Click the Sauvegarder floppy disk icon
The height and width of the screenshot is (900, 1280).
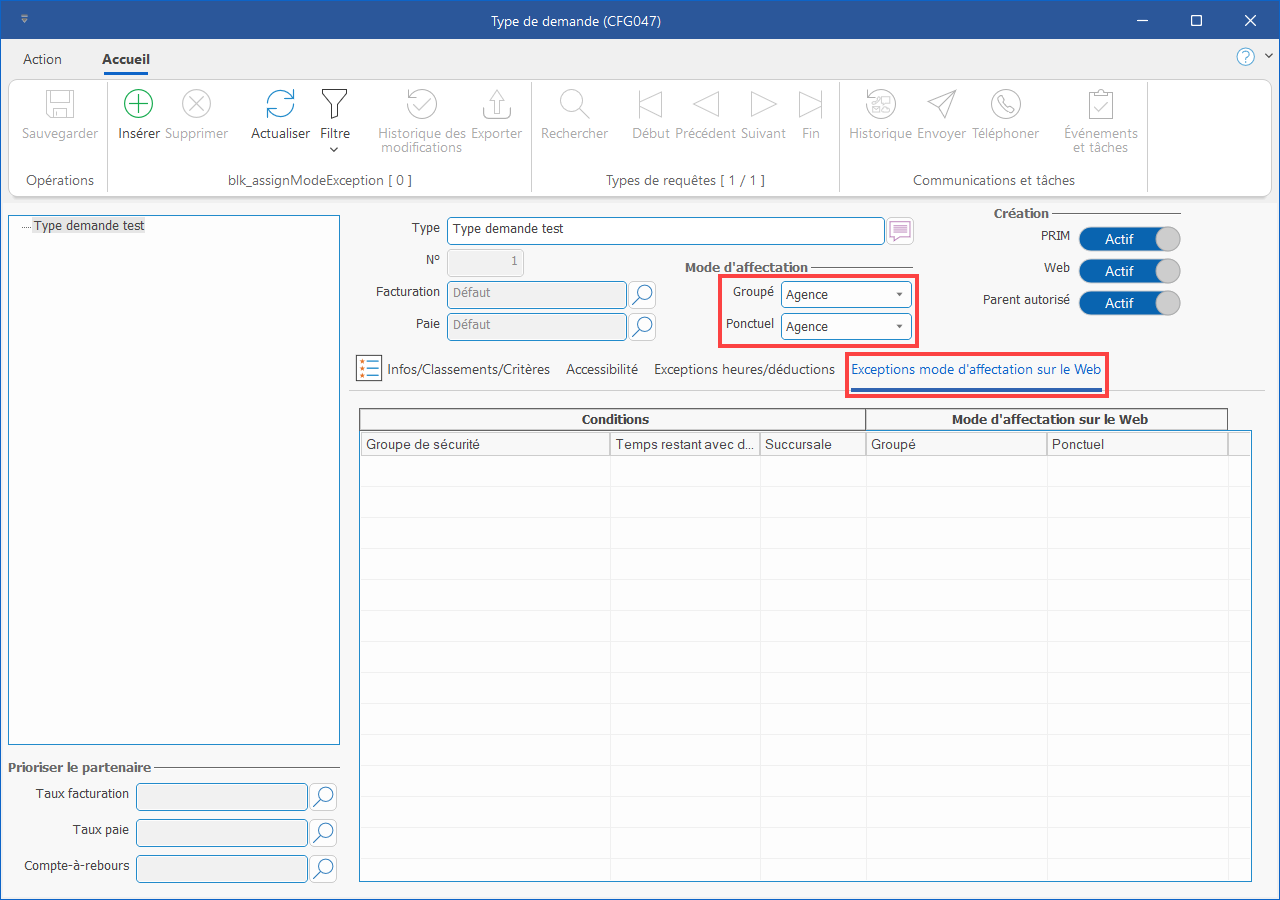coord(60,104)
